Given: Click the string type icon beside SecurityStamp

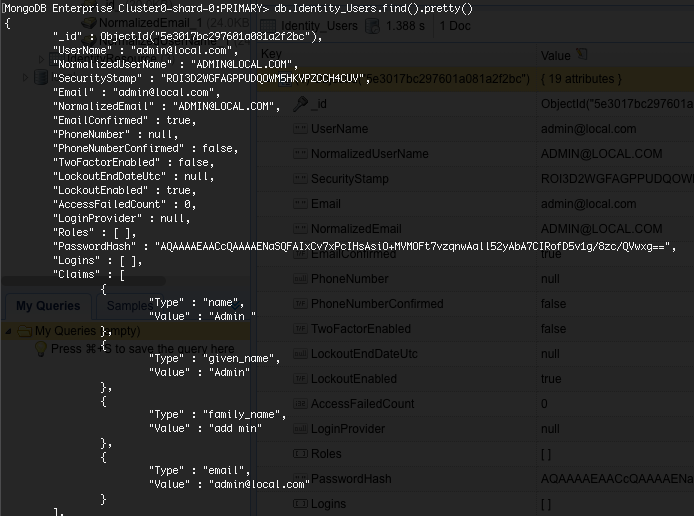Looking at the screenshot, I should 300,179.
